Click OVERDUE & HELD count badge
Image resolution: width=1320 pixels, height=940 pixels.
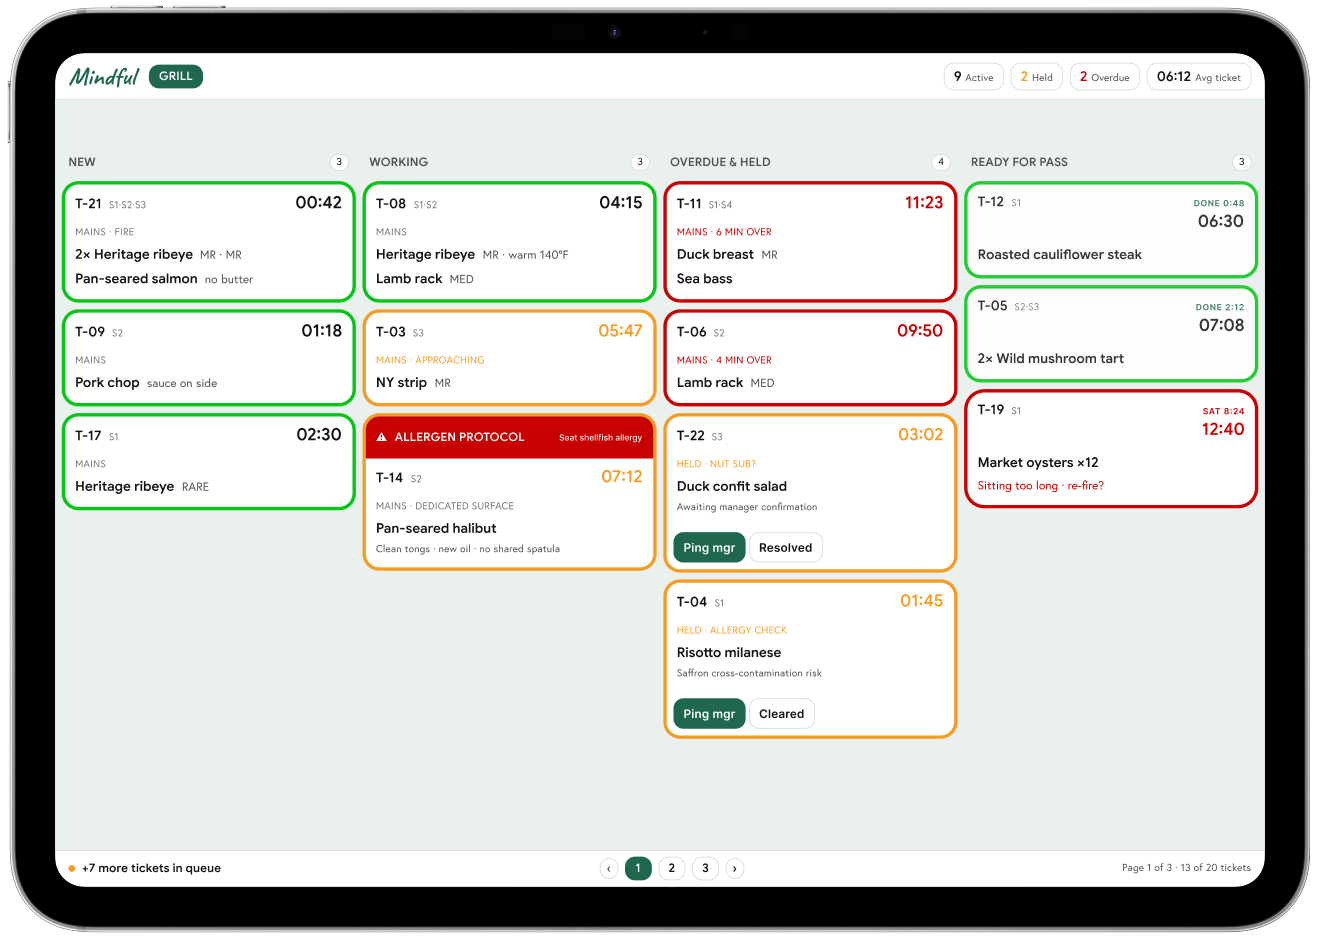tap(941, 162)
